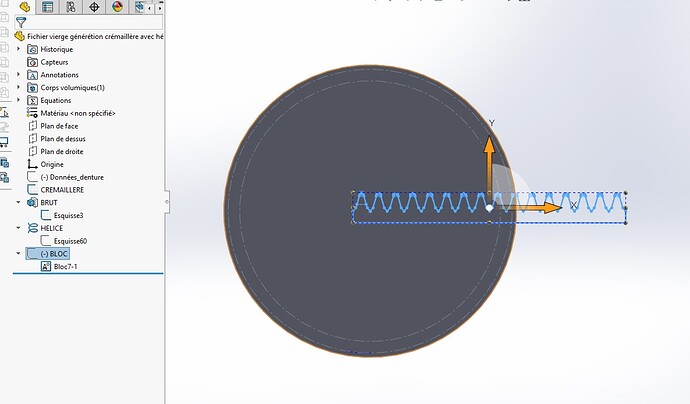690x404 pixels.
Task: Select the Esquisse60 label
Action: click(70, 241)
